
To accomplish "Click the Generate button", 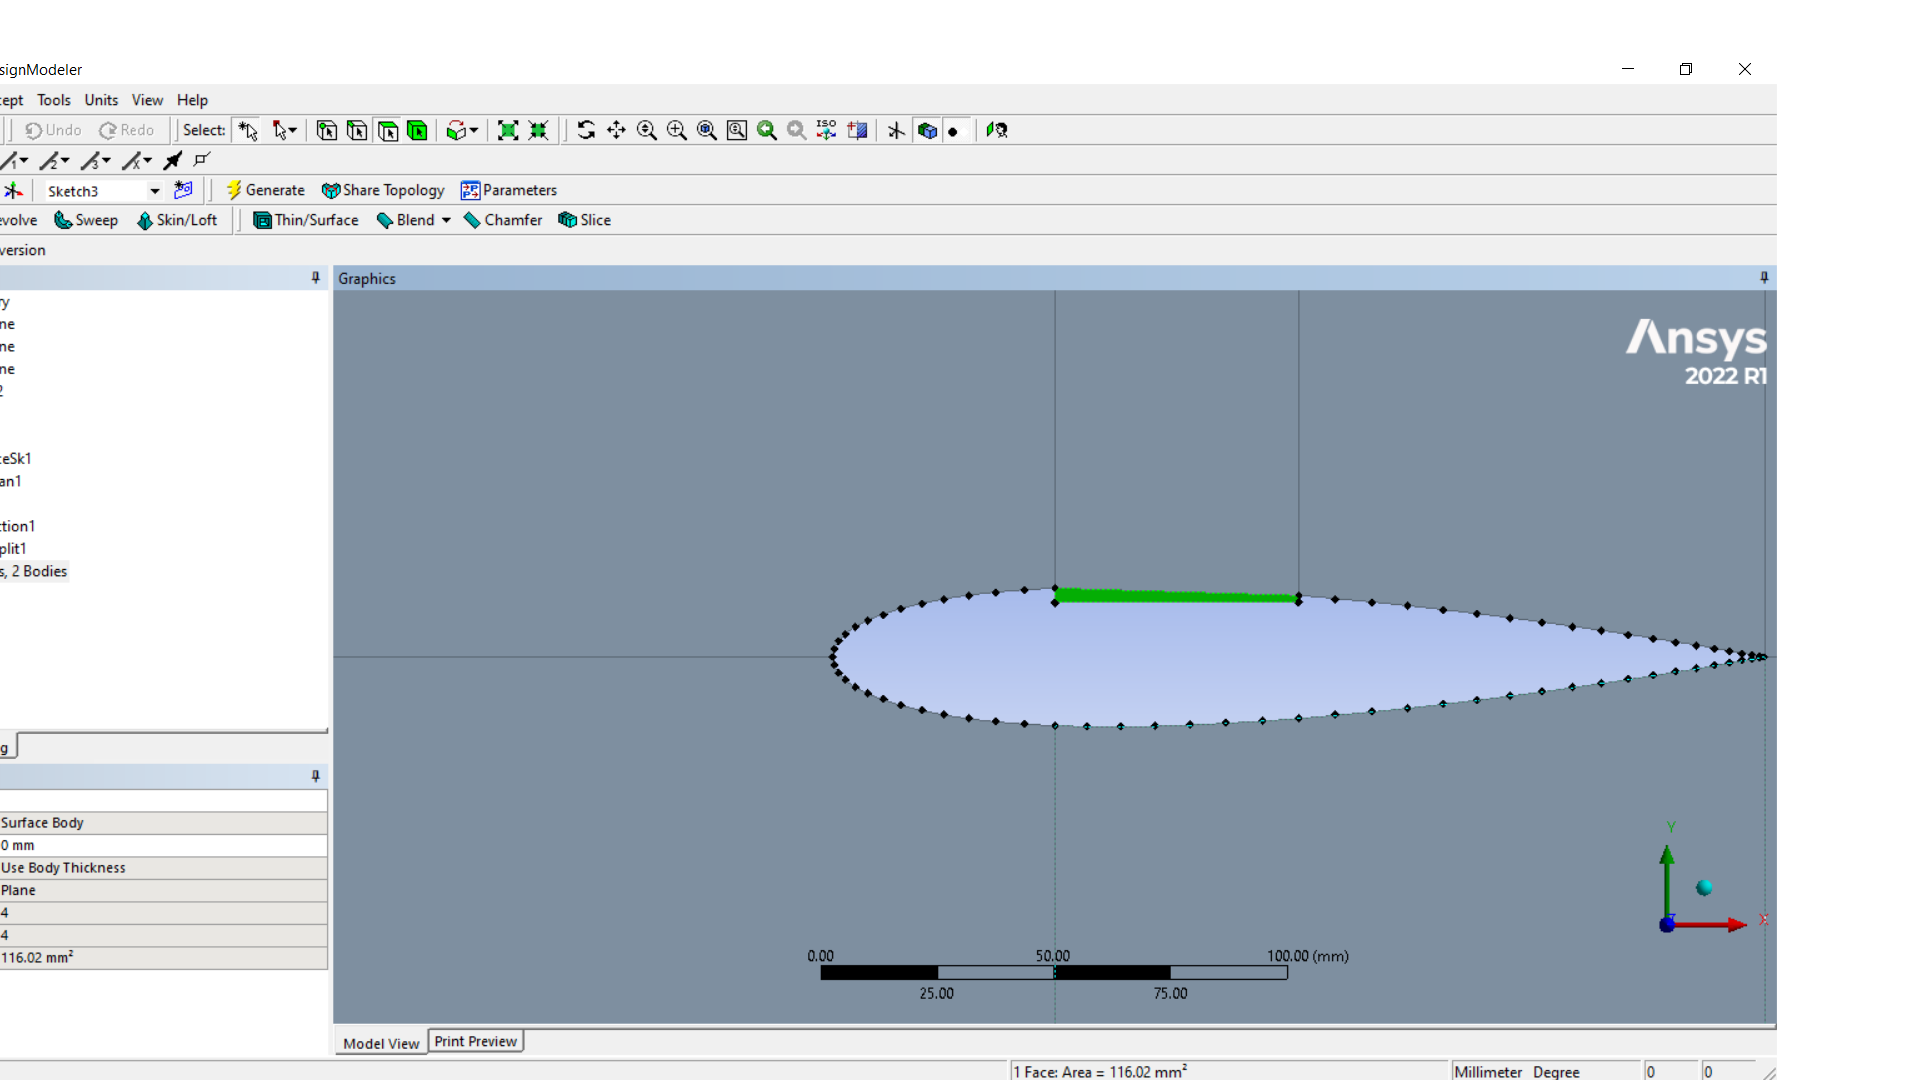I will [x=265, y=190].
